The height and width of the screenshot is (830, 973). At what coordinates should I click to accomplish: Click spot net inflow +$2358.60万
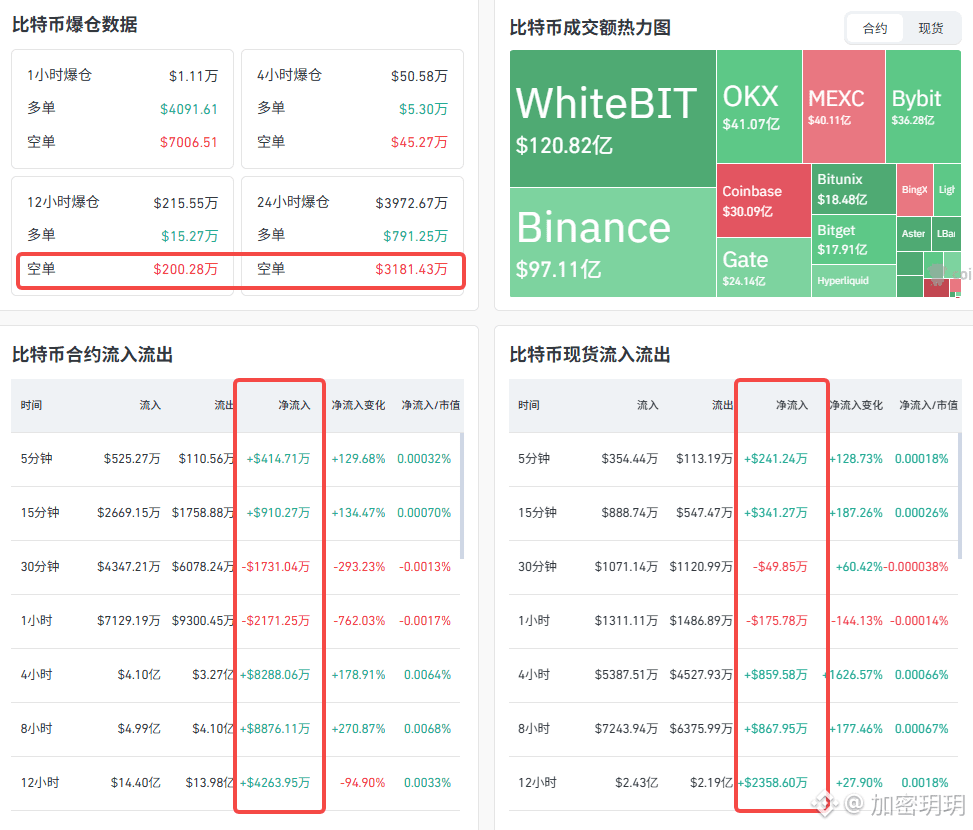pyautogui.click(x=773, y=783)
